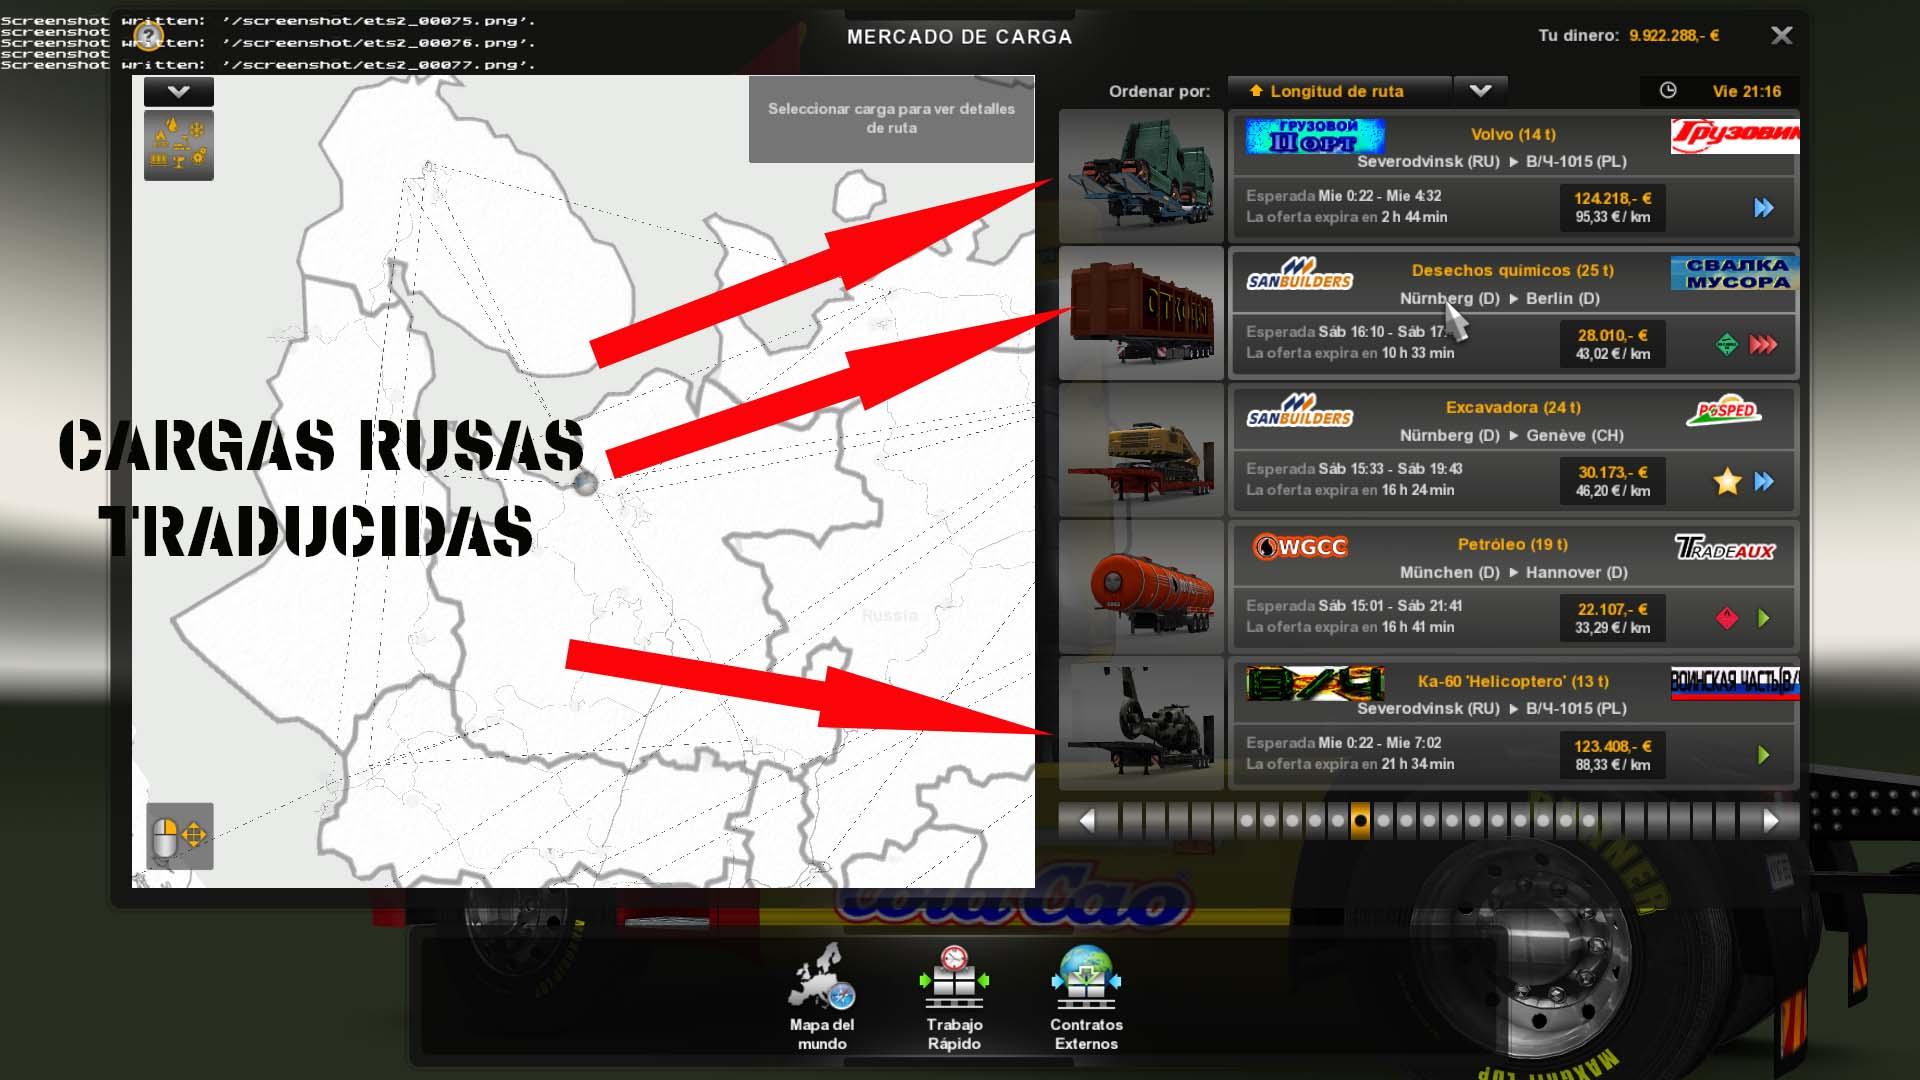Open 'Trabajo Rápido' quick jobs
Image resolution: width=1920 pixels, height=1080 pixels.
[954, 996]
